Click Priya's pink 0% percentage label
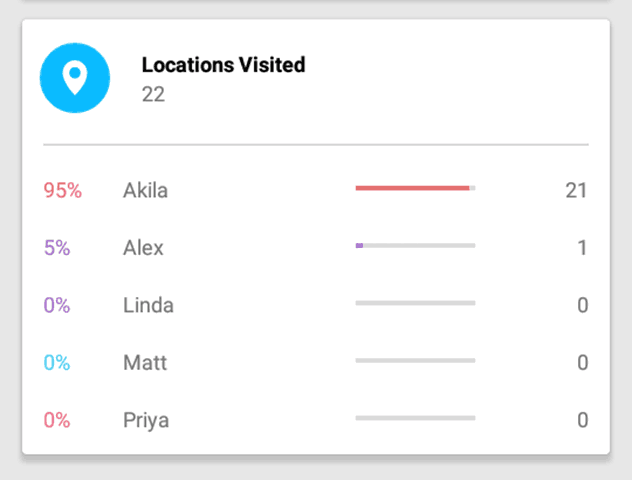 point(57,420)
